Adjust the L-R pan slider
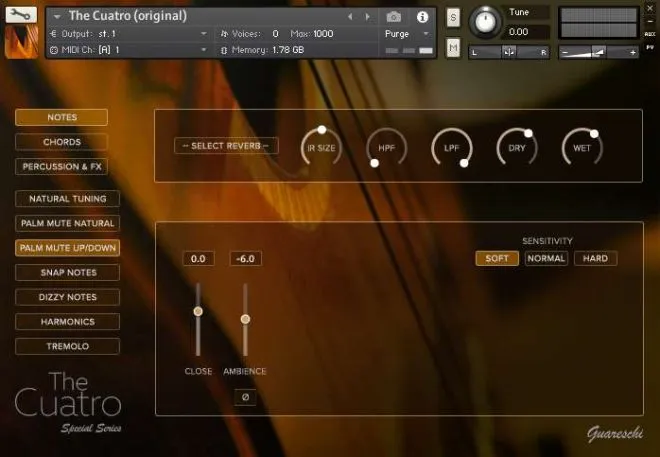This screenshot has width=660, height=457. point(509,52)
